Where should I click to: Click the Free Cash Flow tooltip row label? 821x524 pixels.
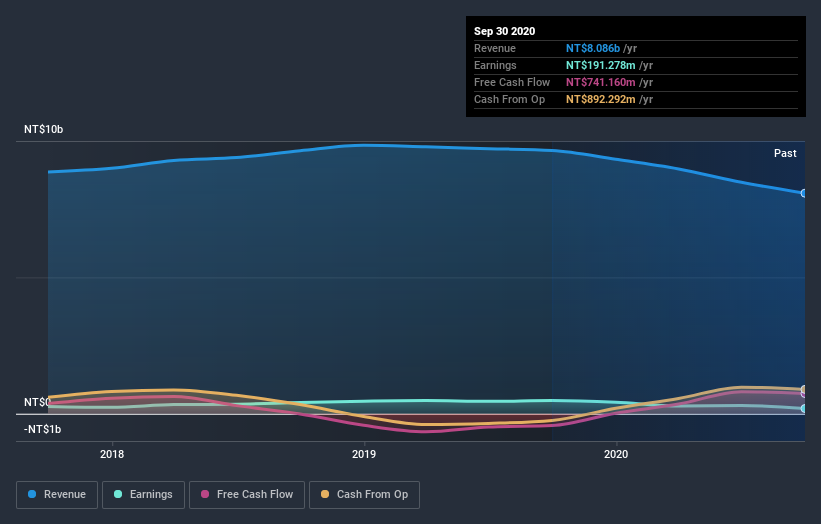tap(512, 82)
